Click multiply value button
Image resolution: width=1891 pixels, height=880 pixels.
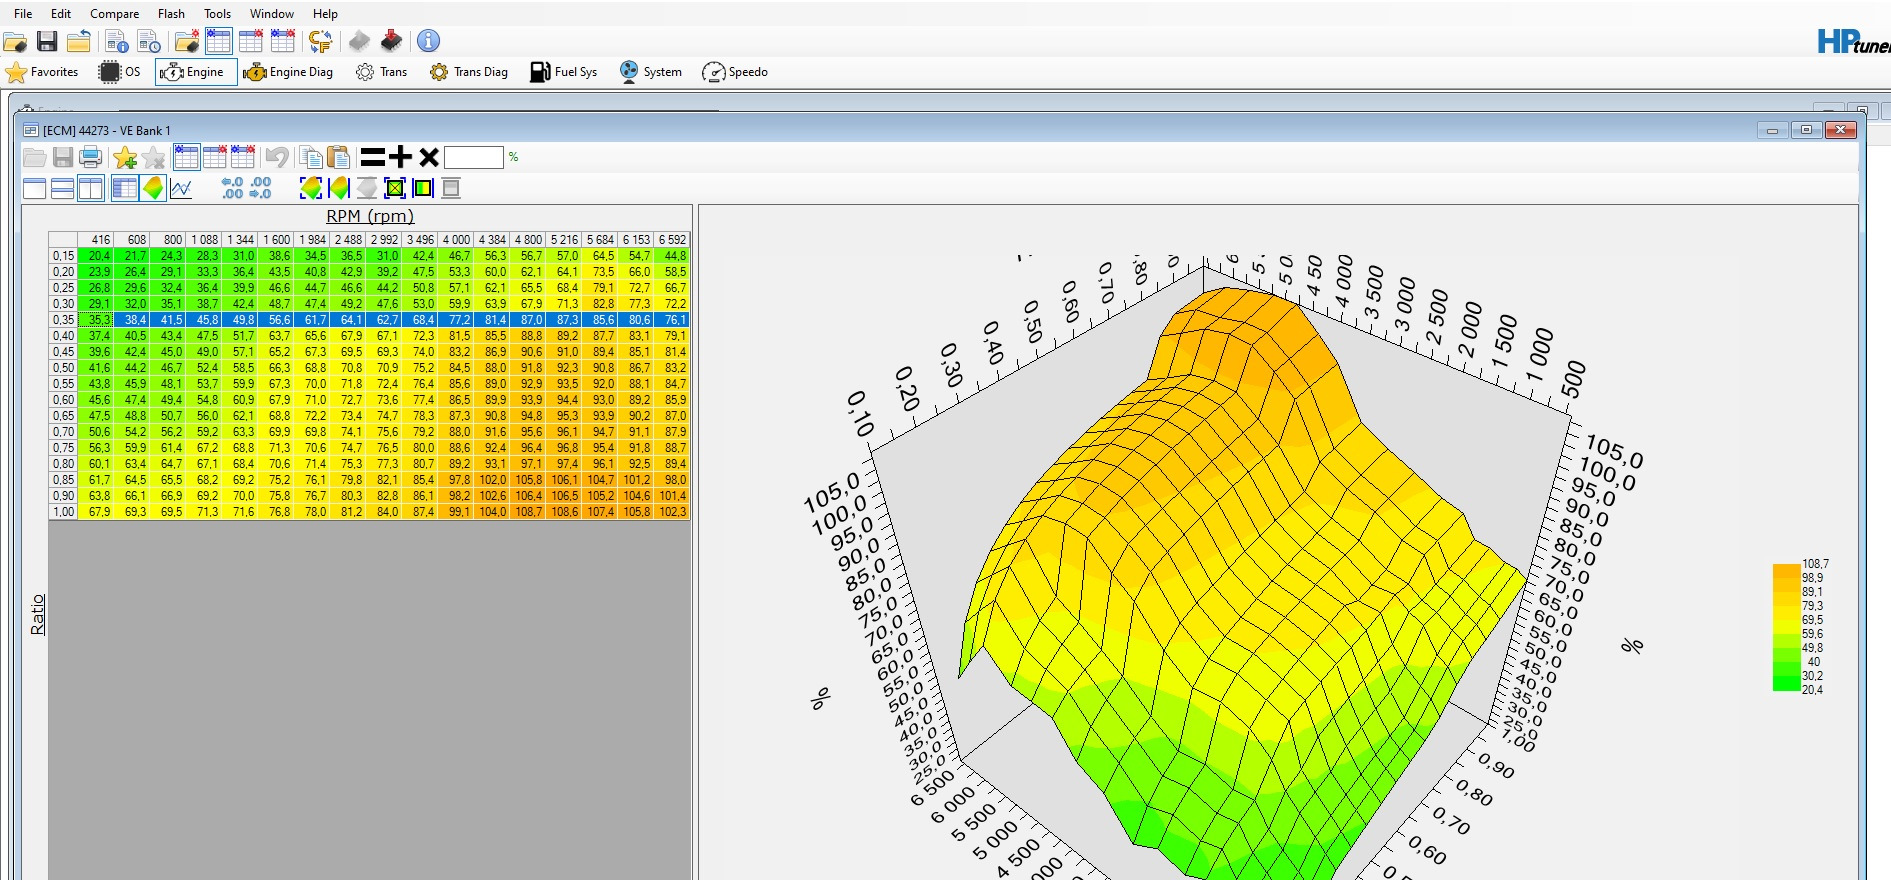point(429,157)
